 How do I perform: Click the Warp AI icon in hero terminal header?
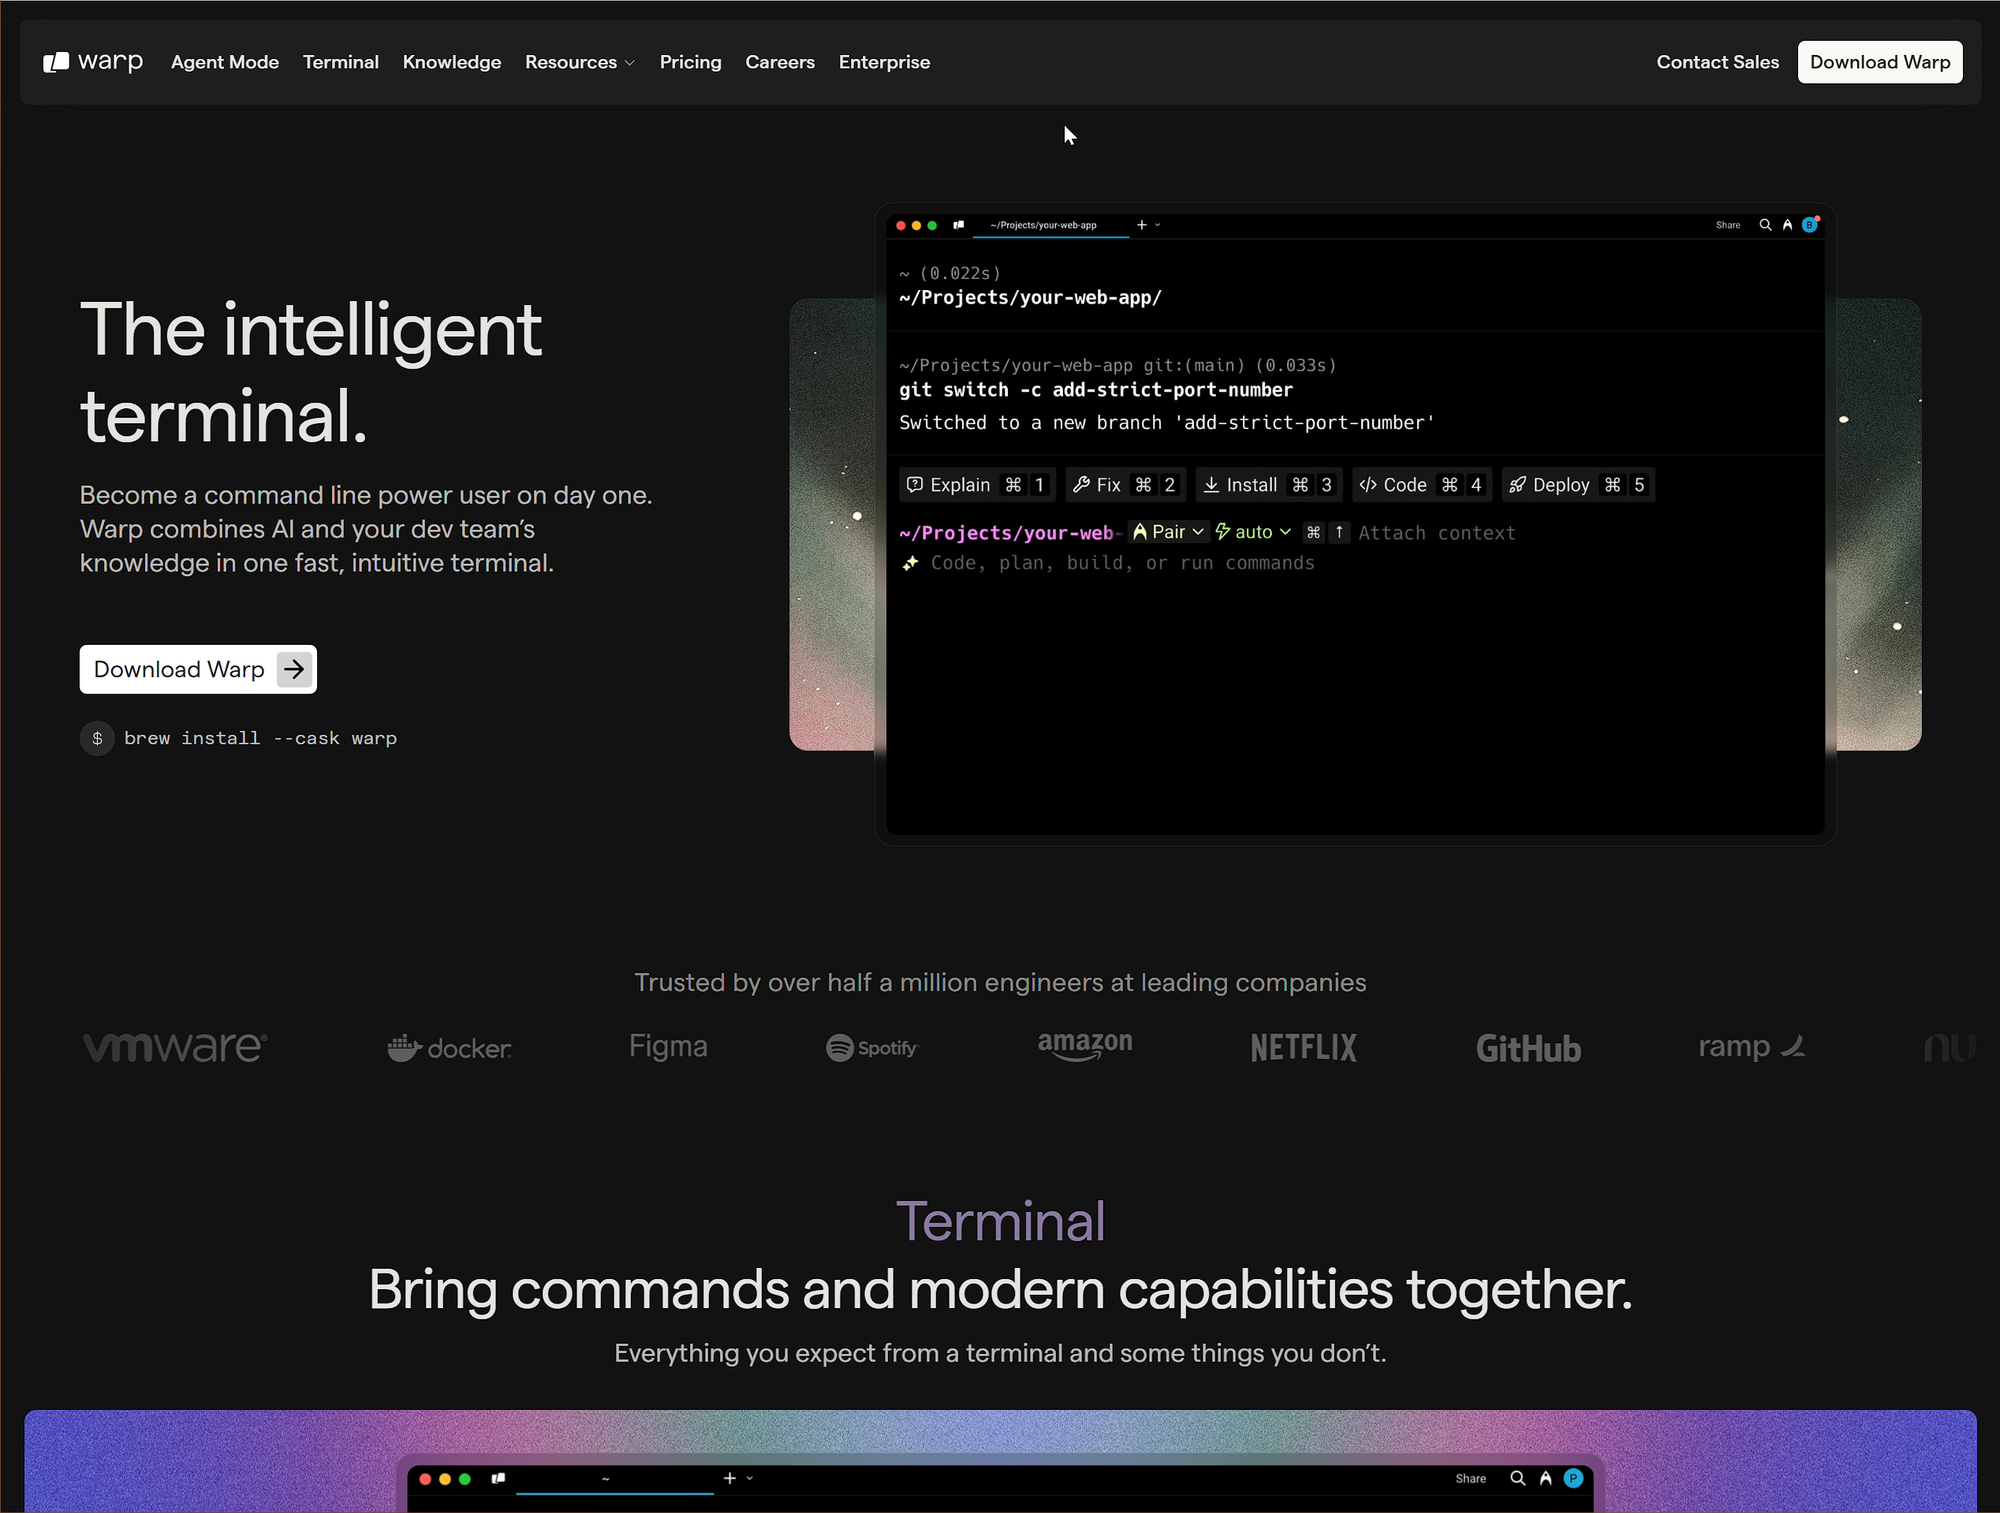coord(1787,225)
